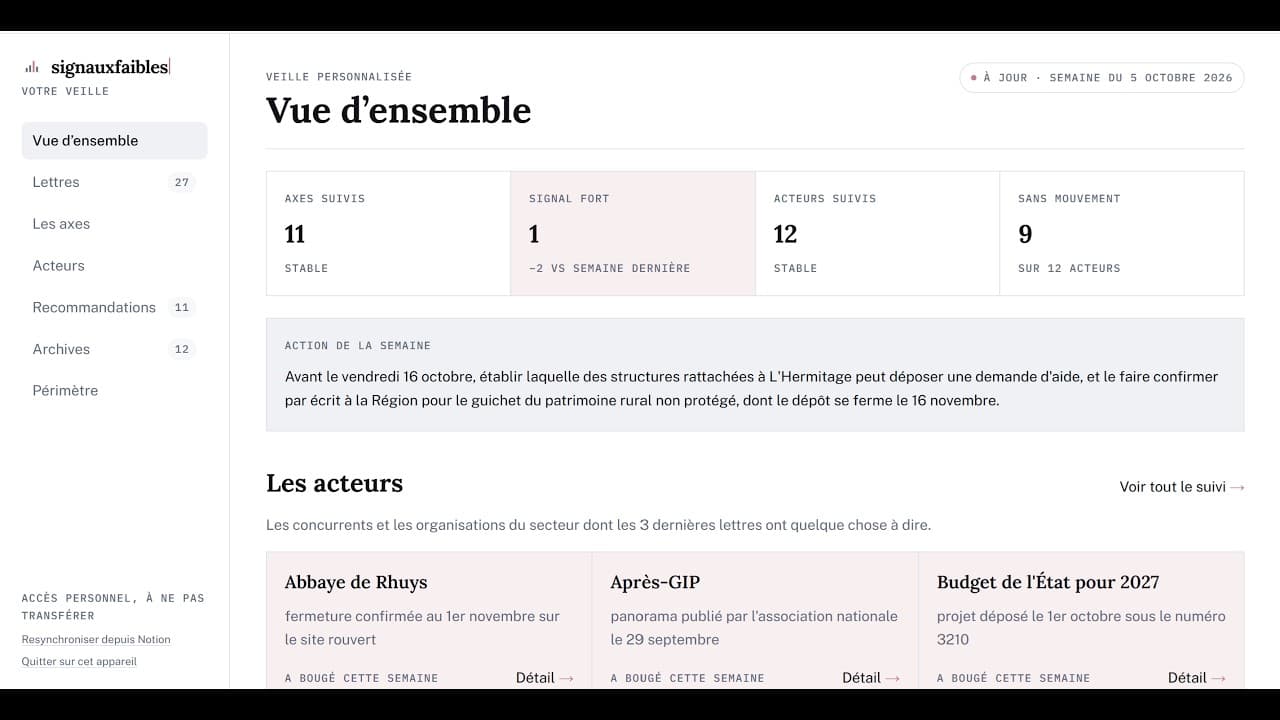1280x720 pixels.
Task: Click the À jour status pill
Action: point(1101,78)
